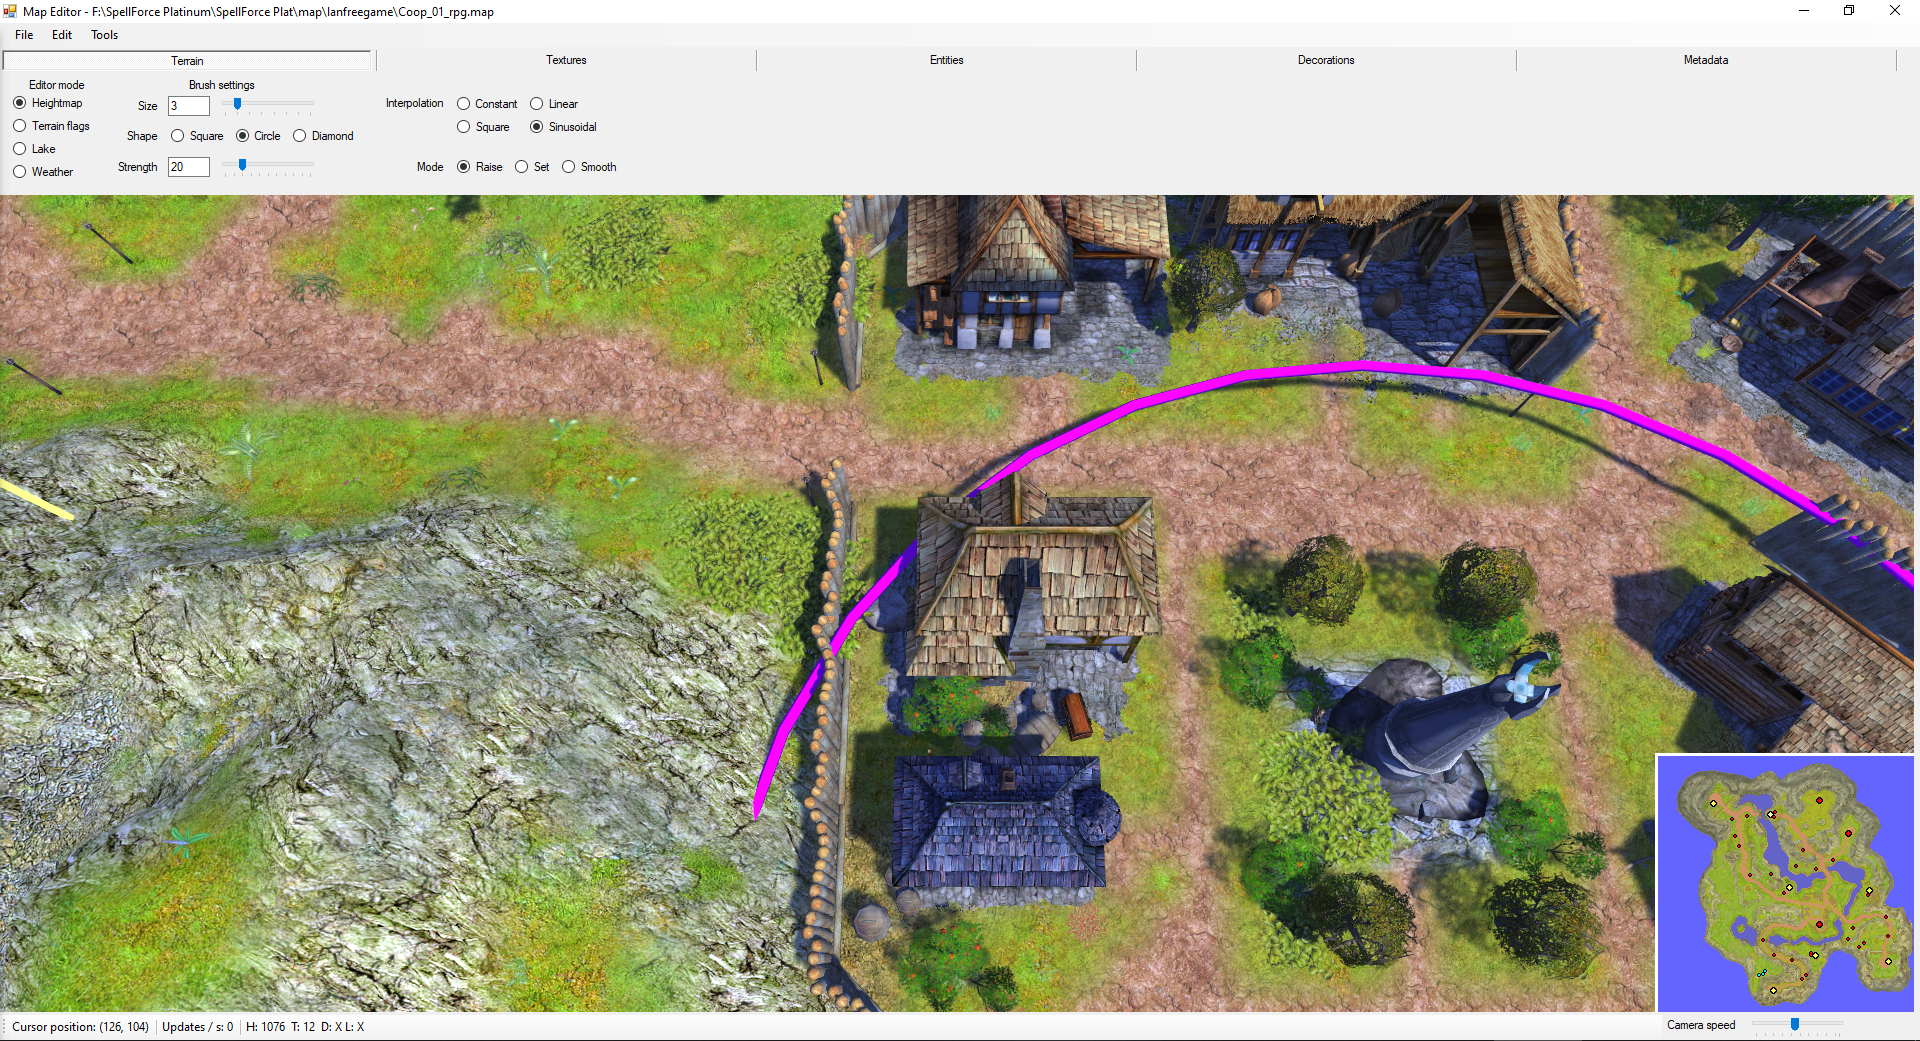Click the 'H: 1076' height status text

[266, 1027]
